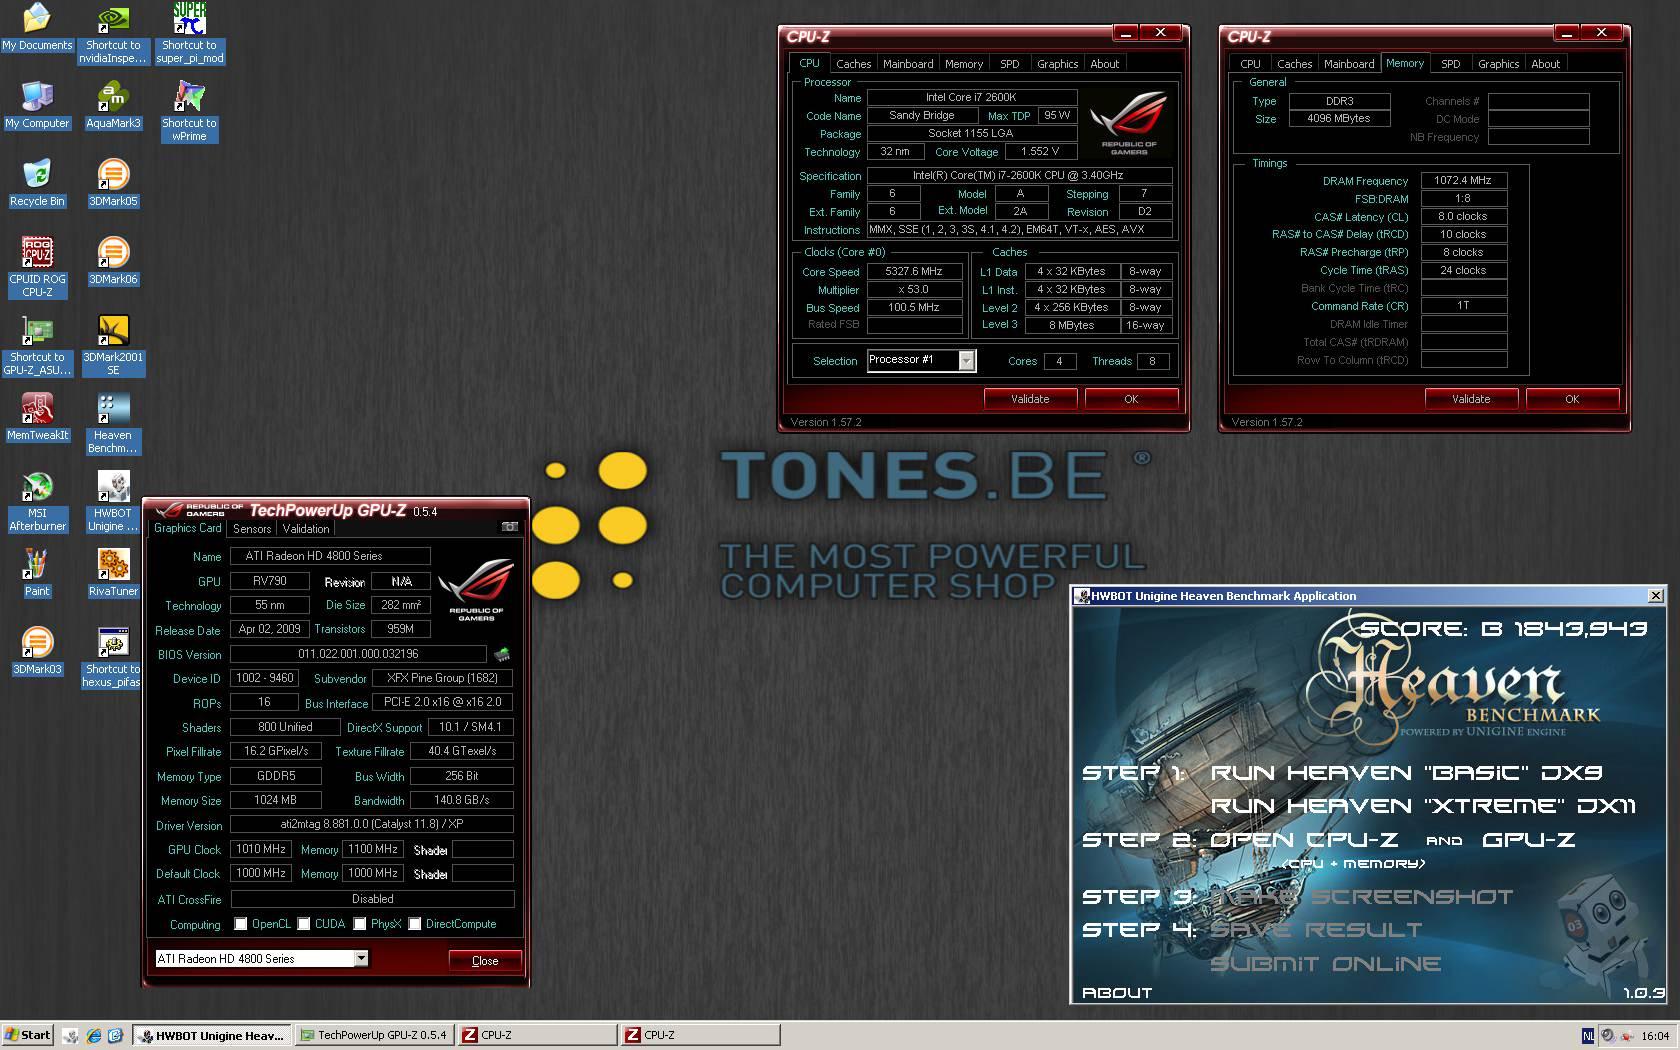Open Mainboard tab in left CPU-Z window
Screen dimensions: 1680x1050
pos(908,64)
